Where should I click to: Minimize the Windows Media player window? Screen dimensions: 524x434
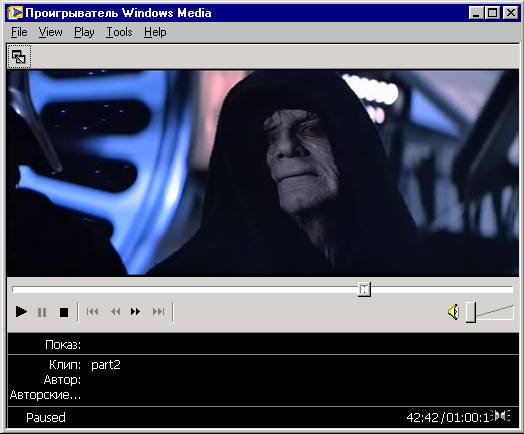pyautogui.click(x=476, y=13)
